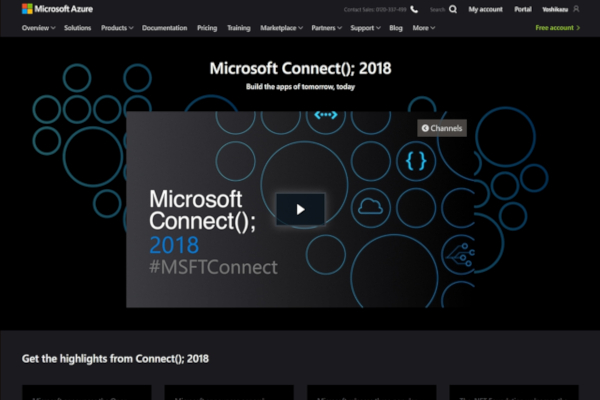This screenshot has height=400, width=600.
Task: Open the Partners dropdown menu
Action: 326,28
